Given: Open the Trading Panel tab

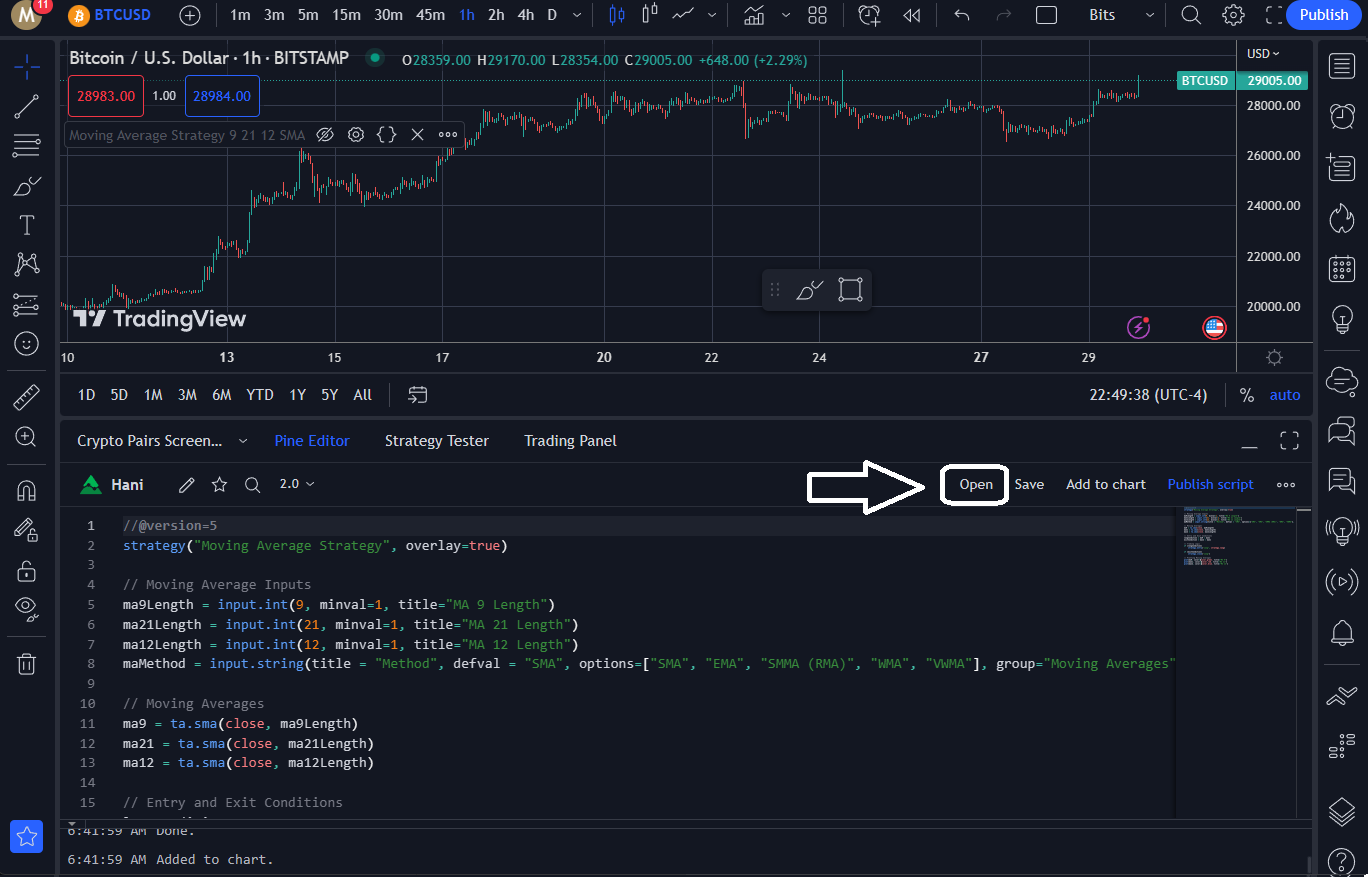Looking at the screenshot, I should (x=570, y=440).
